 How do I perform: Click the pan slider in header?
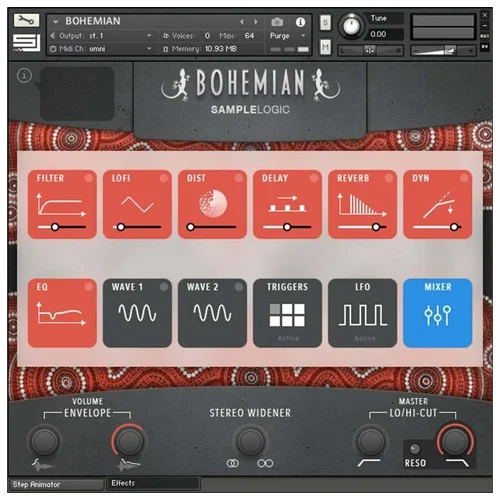[x=370, y=51]
